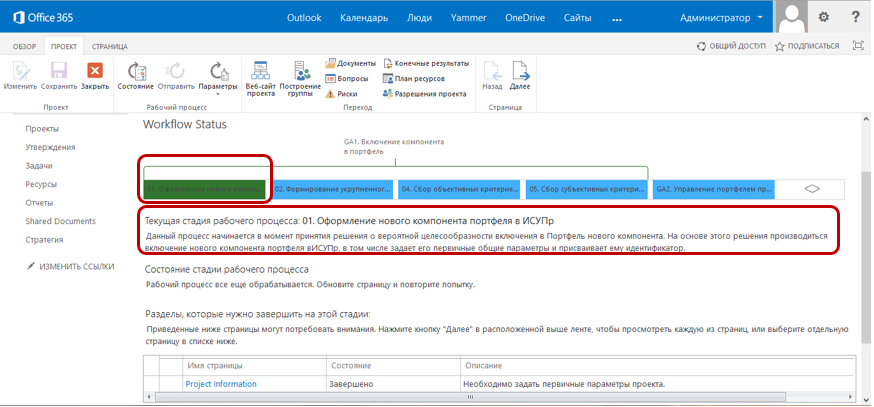Open Утверждения in the left navigation
This screenshot has width=874, height=407.
click(50, 147)
